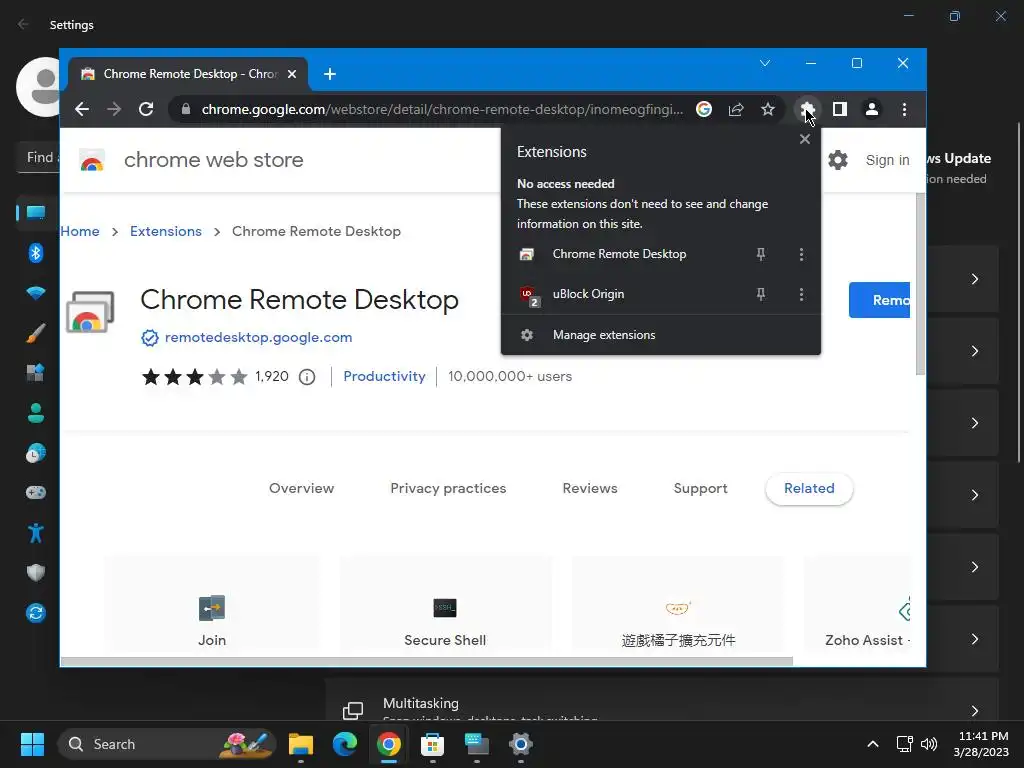
Task: Open Apps category in Settings sidebar
Action: point(36,373)
